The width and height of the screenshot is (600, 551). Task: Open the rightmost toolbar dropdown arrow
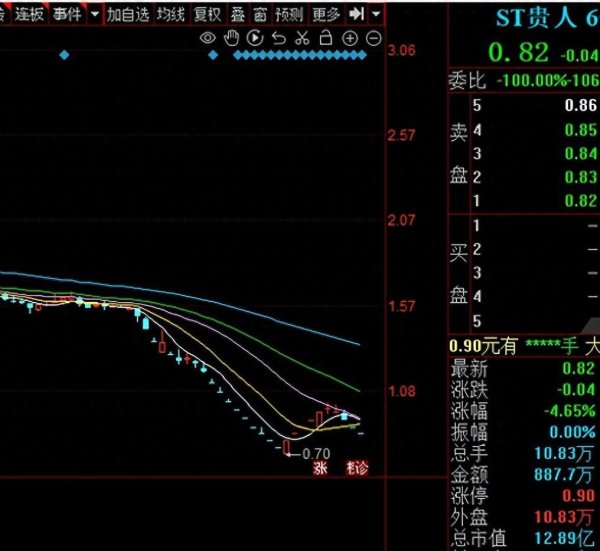point(376,15)
